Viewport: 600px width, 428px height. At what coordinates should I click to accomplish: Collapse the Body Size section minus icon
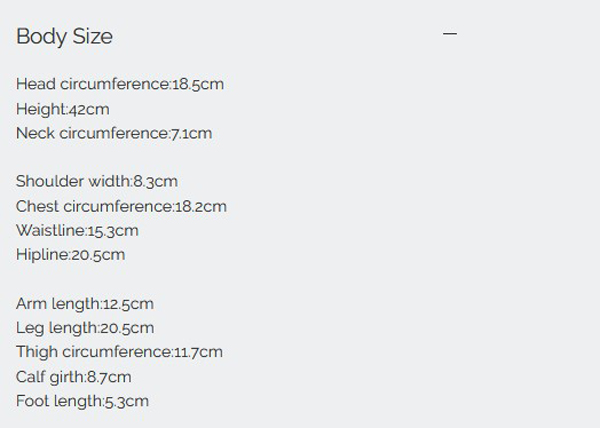click(450, 34)
